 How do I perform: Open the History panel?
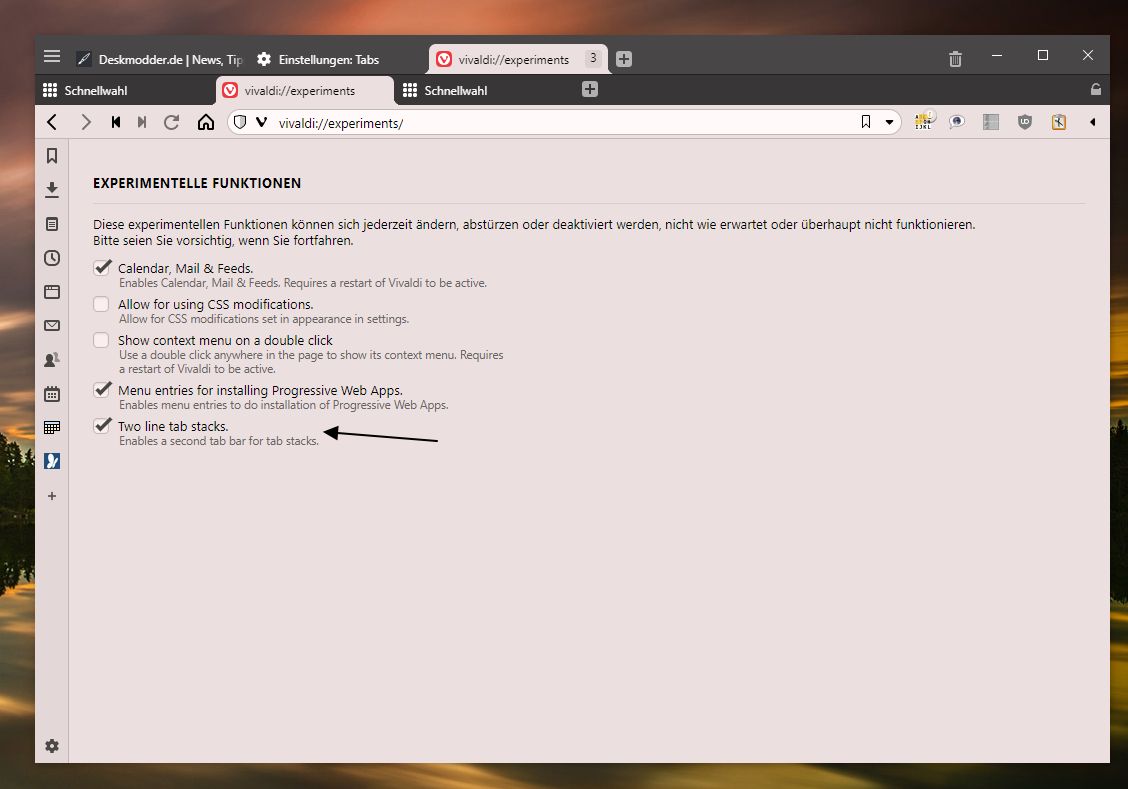coord(52,257)
